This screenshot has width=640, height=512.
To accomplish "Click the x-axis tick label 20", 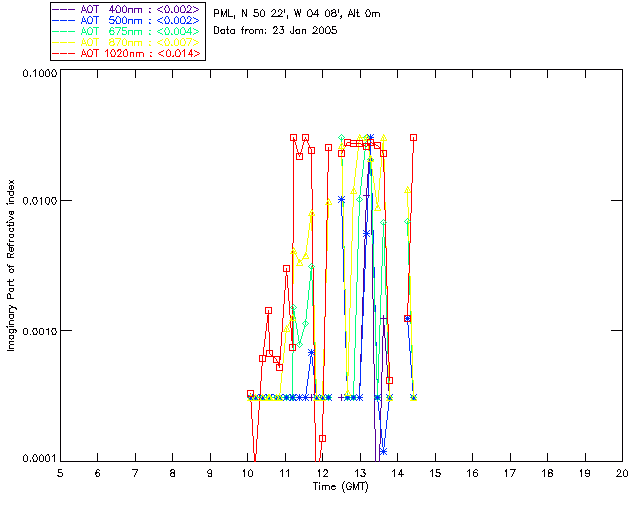I will tap(622, 472).
